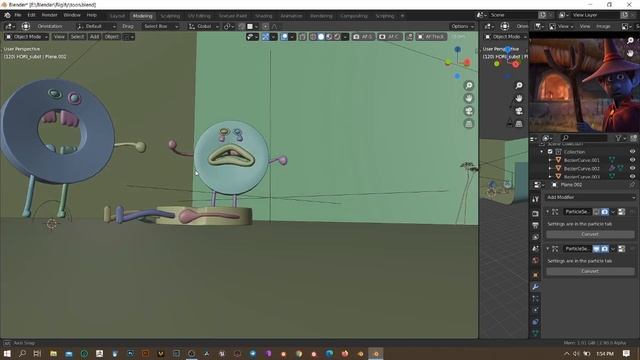Screen dimensions: 640x360
Task: Hide BezierCurve.002 via eye icon
Action: coord(632,168)
